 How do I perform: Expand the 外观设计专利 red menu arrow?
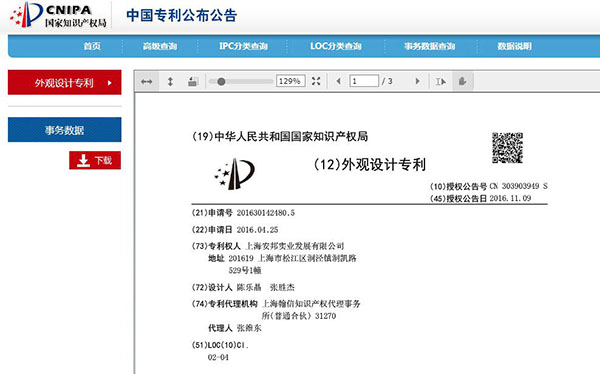[110, 83]
